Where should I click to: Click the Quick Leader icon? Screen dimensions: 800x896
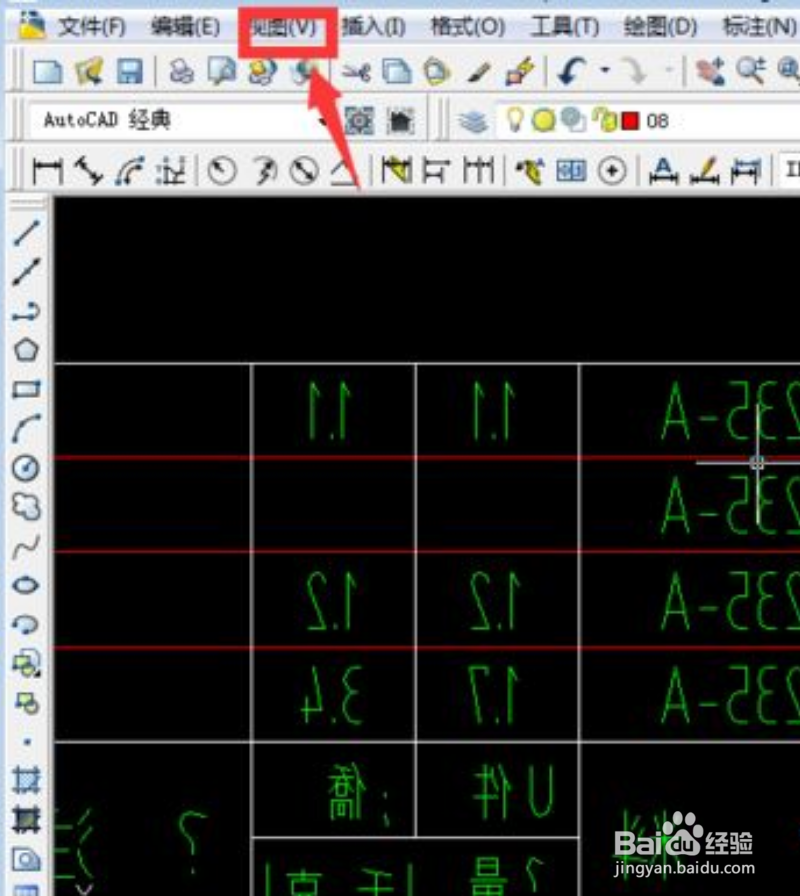coord(530,171)
